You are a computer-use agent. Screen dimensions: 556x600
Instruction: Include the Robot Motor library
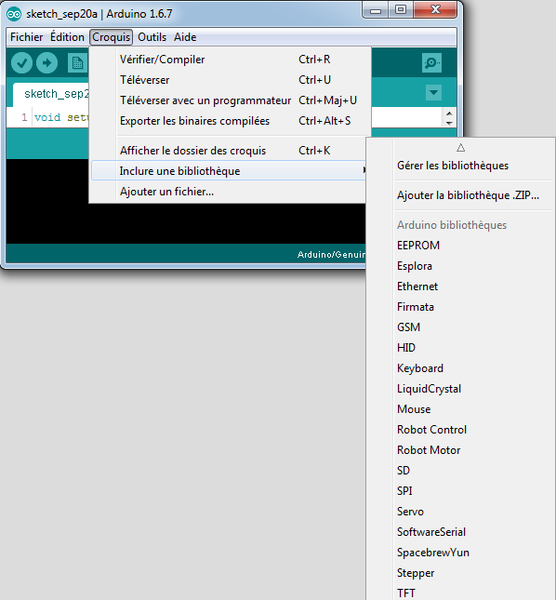click(x=461, y=450)
